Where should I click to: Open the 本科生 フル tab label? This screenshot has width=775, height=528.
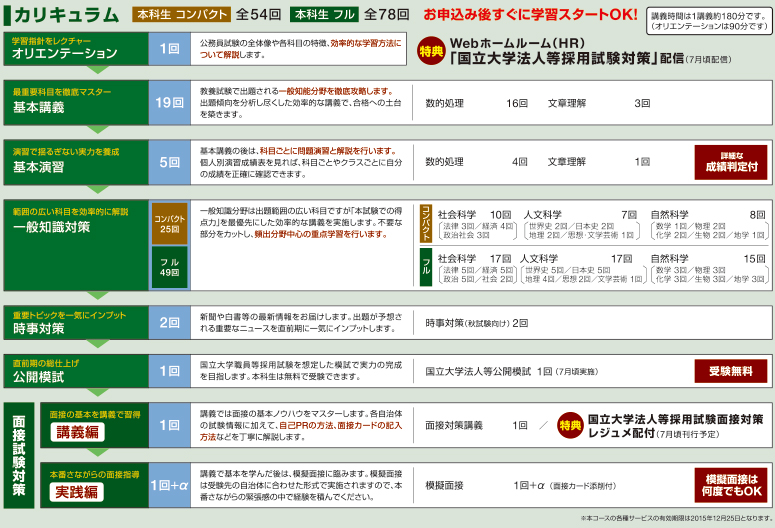click(324, 16)
